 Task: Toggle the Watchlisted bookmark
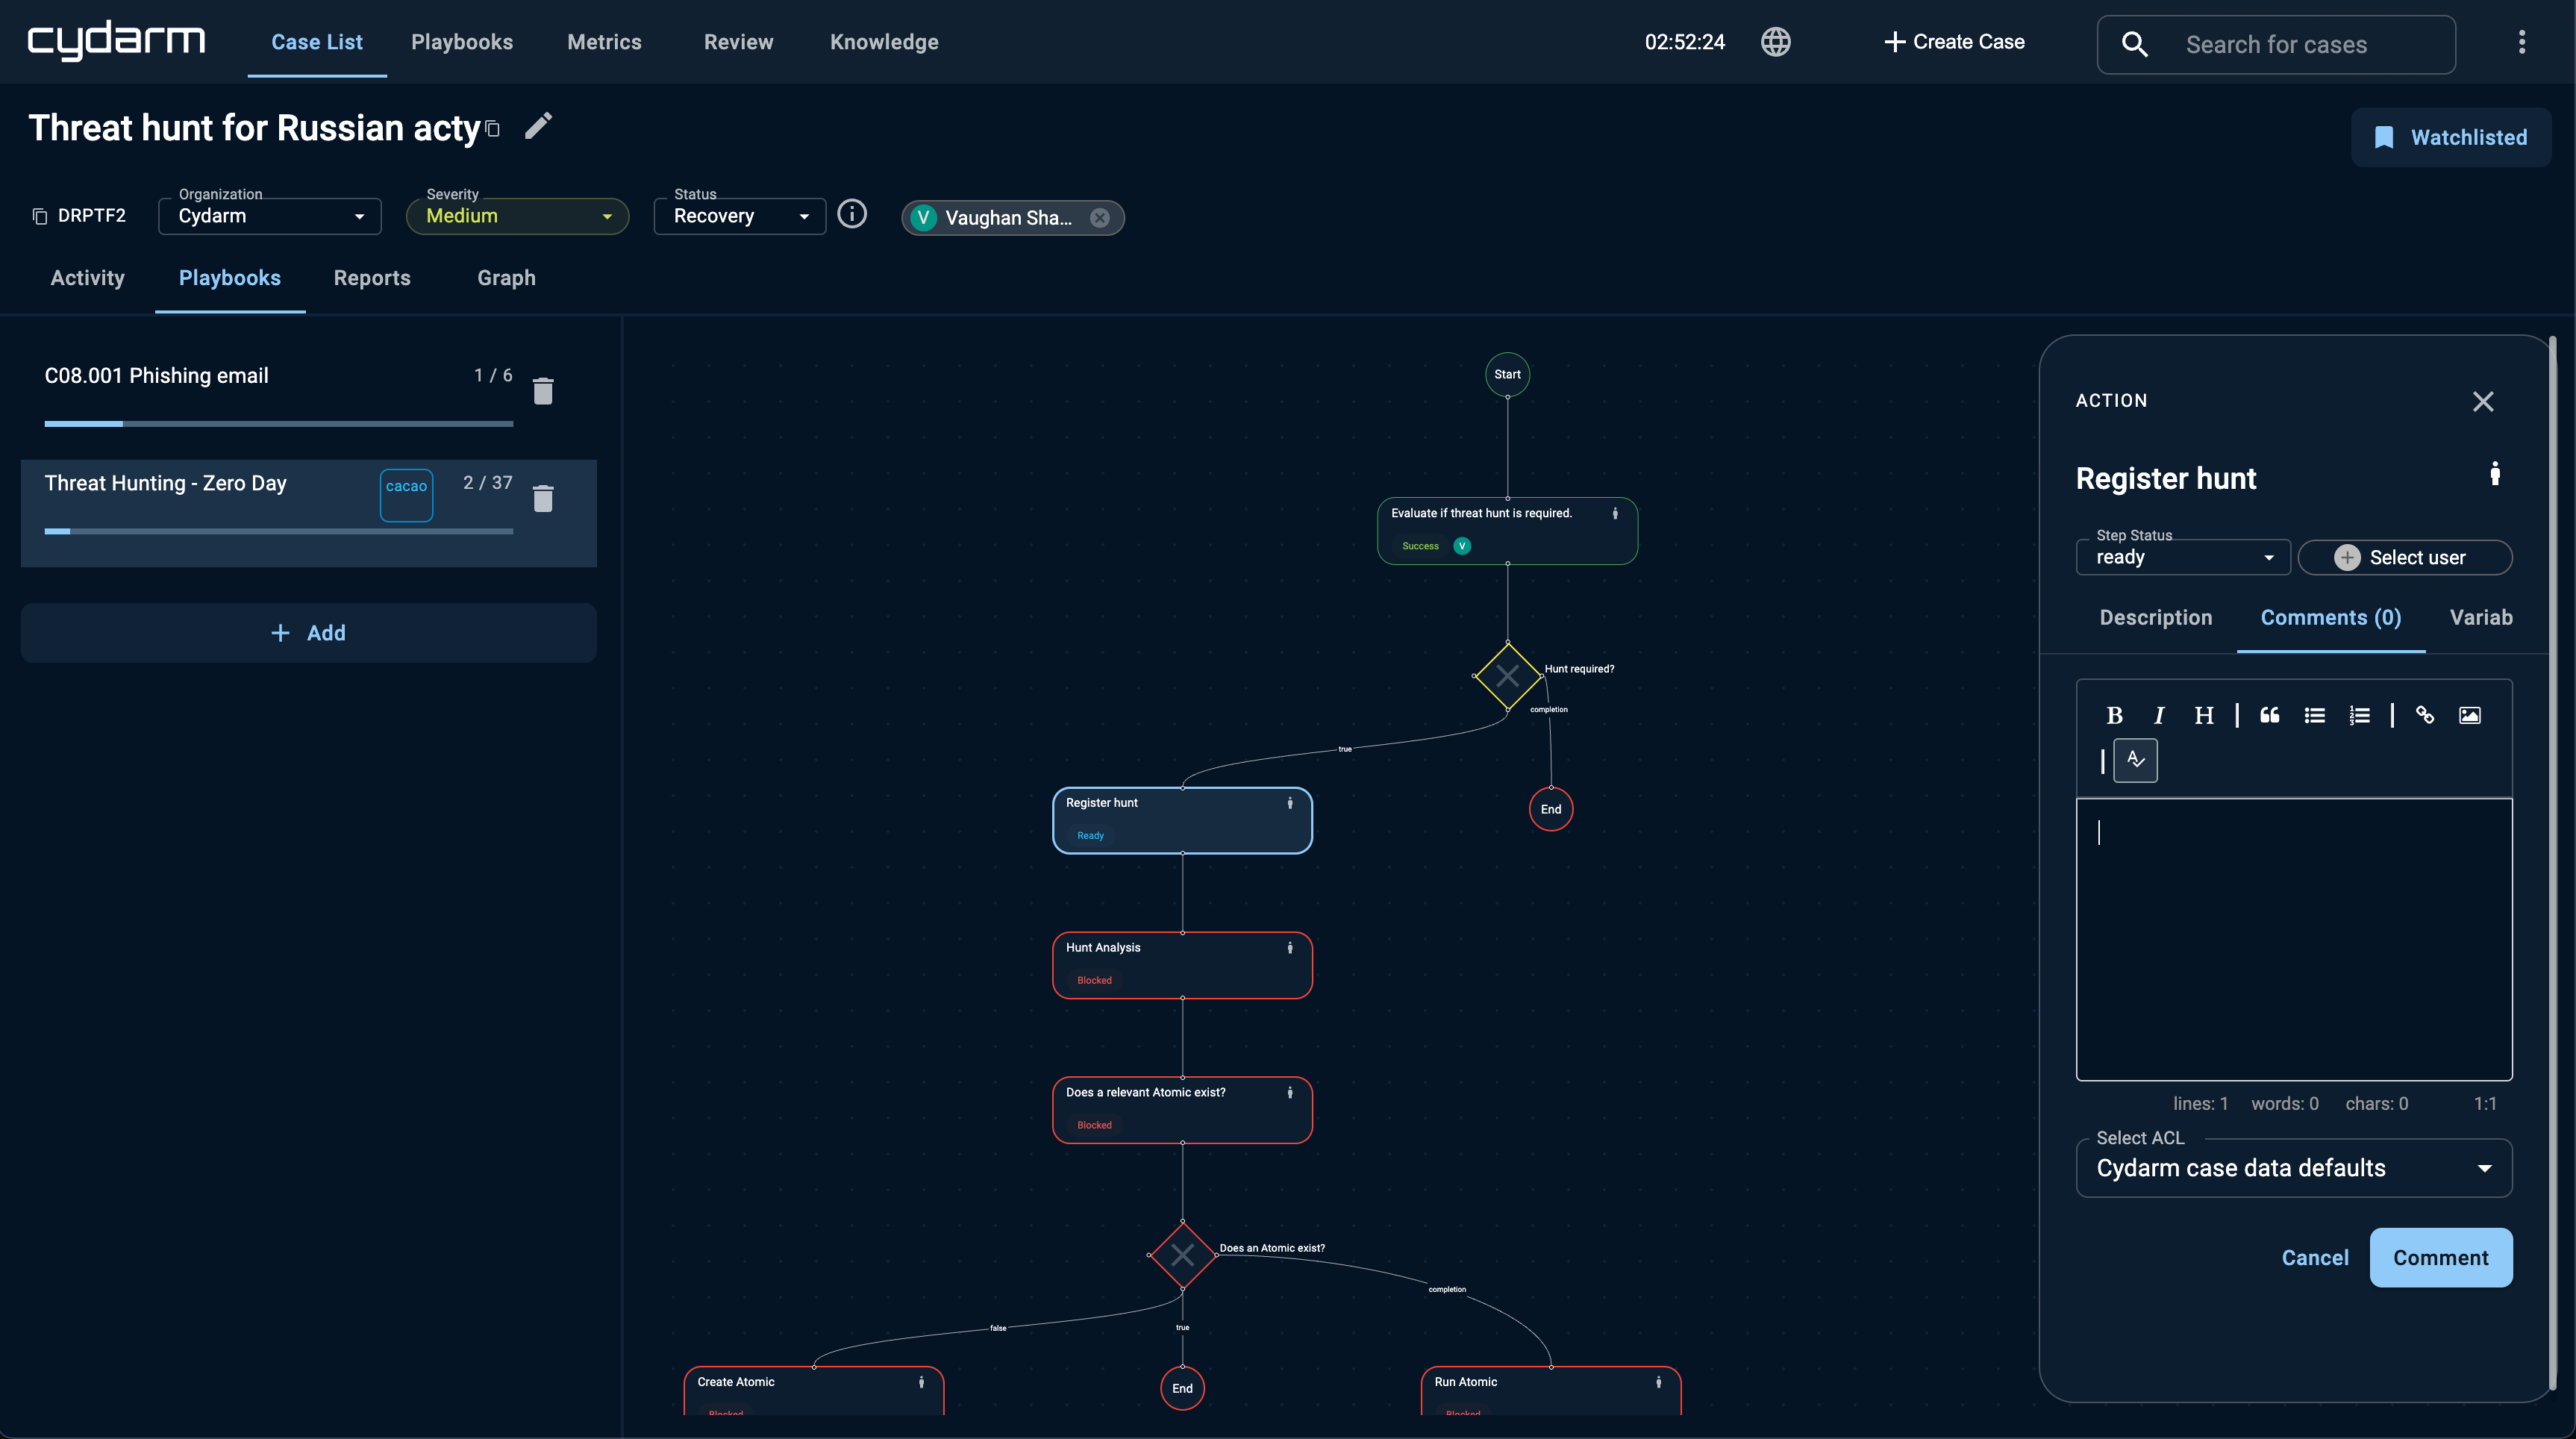2450,137
